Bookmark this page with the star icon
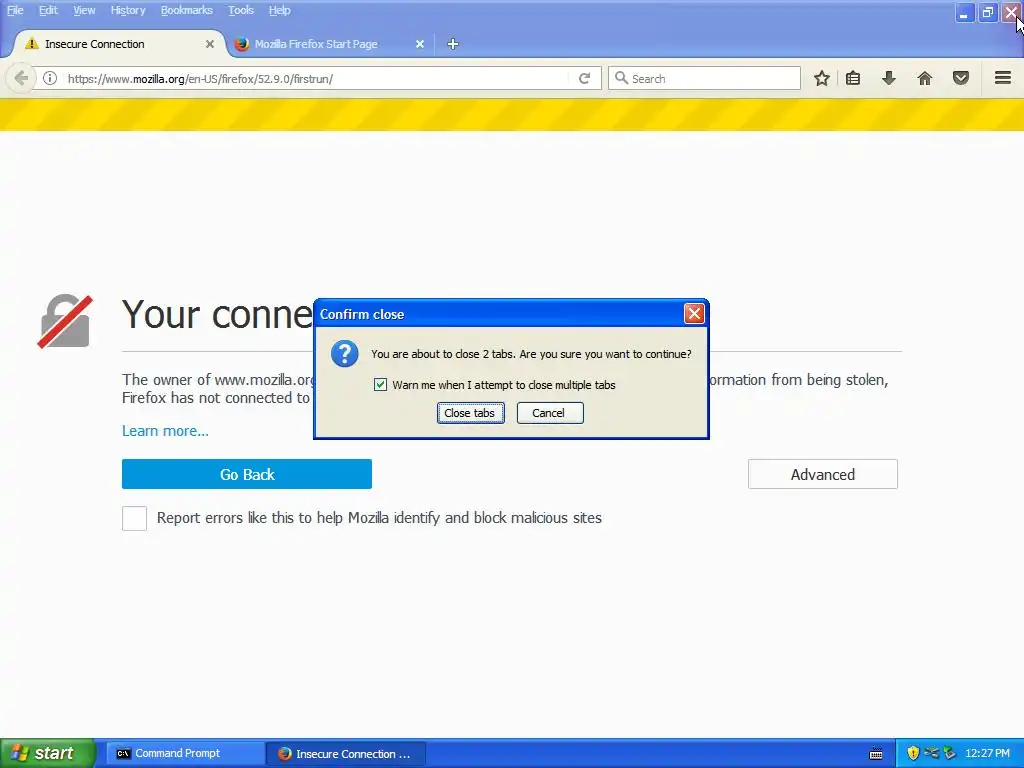Screen dimensions: 1024x768 (x=822, y=78)
